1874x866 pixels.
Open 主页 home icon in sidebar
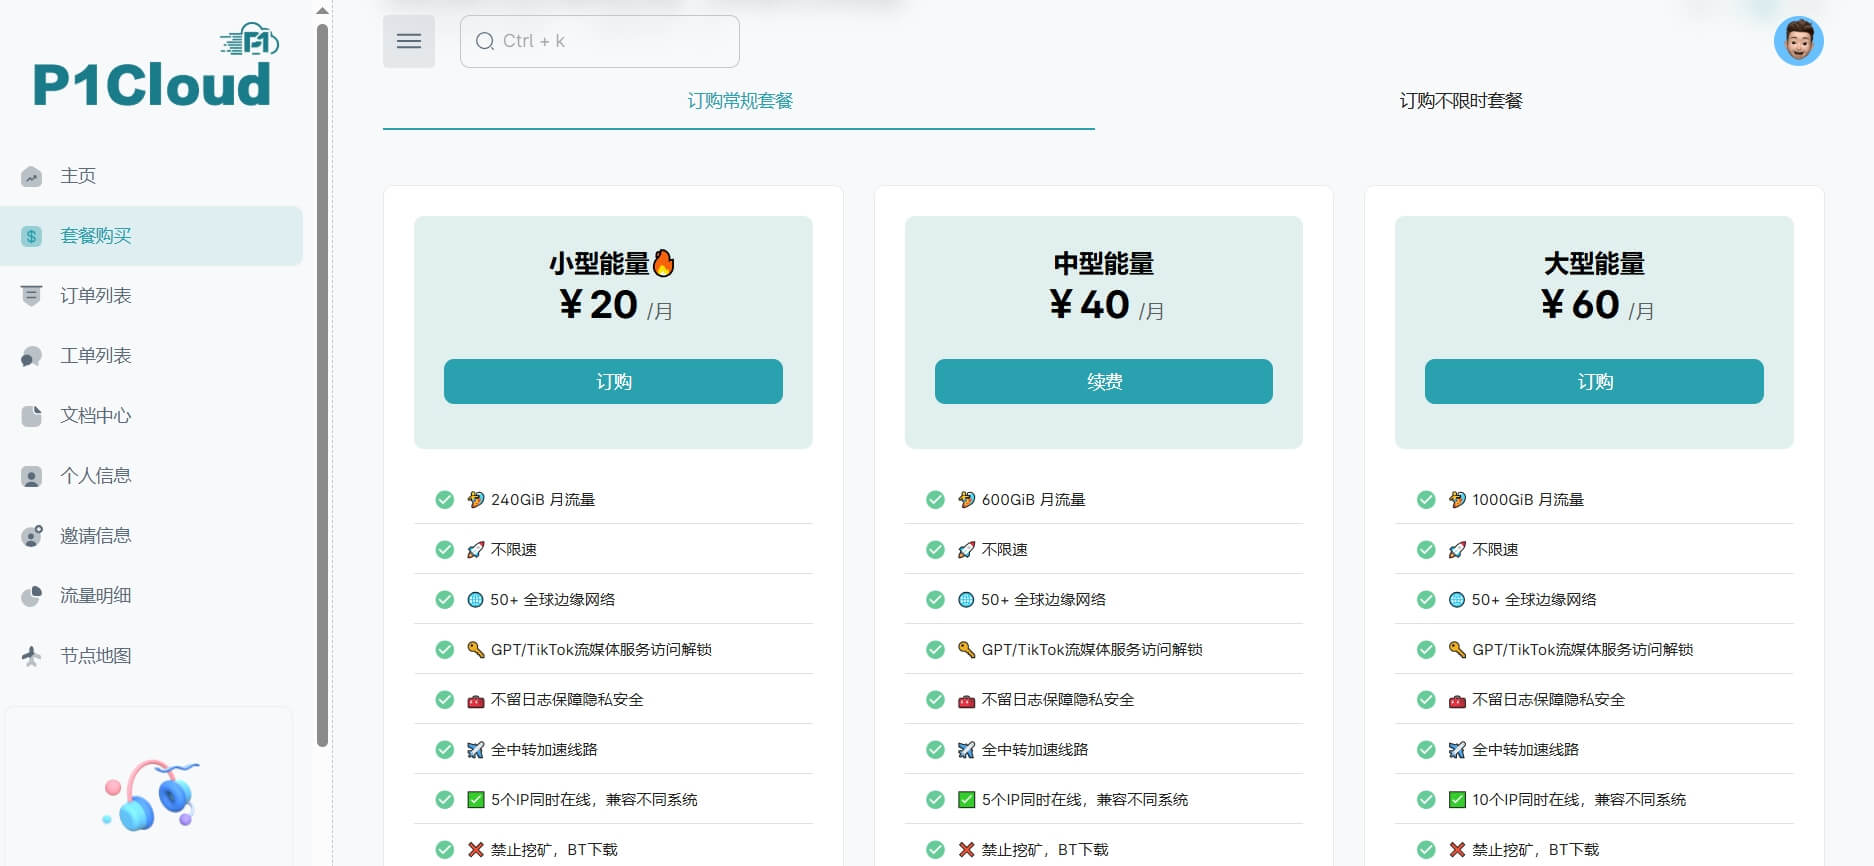32,176
